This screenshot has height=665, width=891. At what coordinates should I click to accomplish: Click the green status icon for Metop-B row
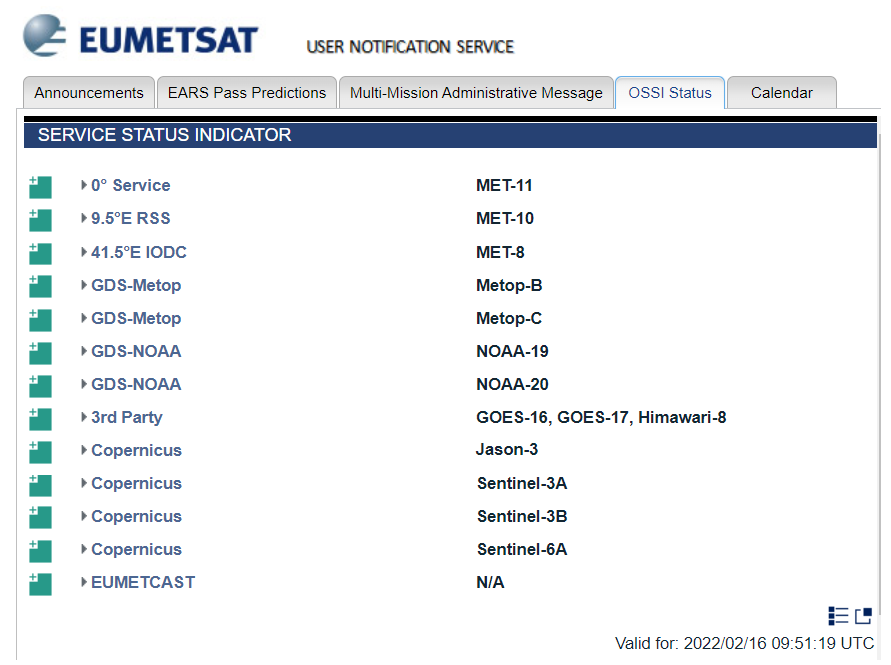click(x=40, y=286)
